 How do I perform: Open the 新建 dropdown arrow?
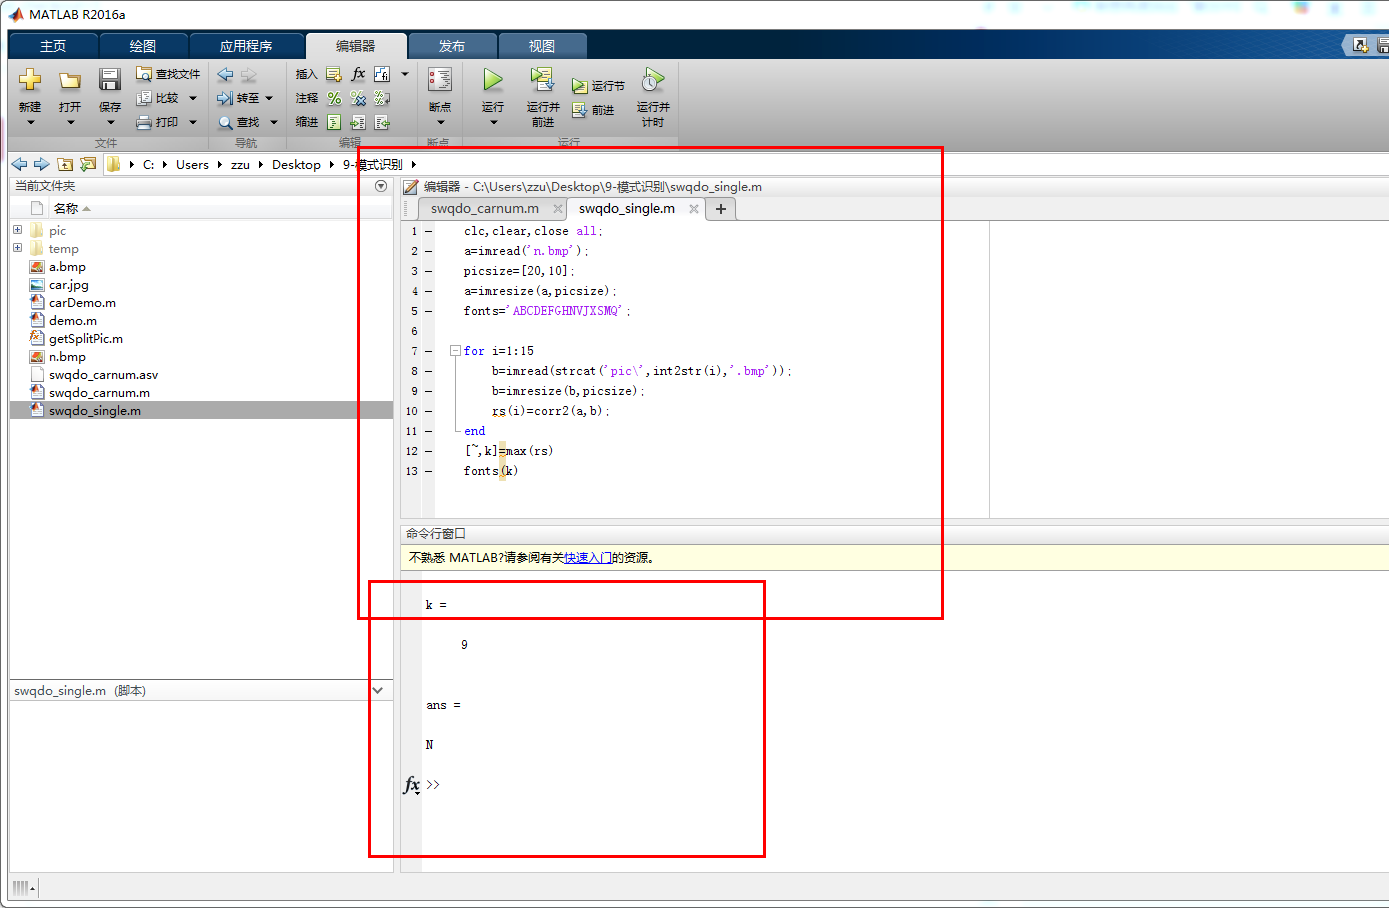point(30,123)
